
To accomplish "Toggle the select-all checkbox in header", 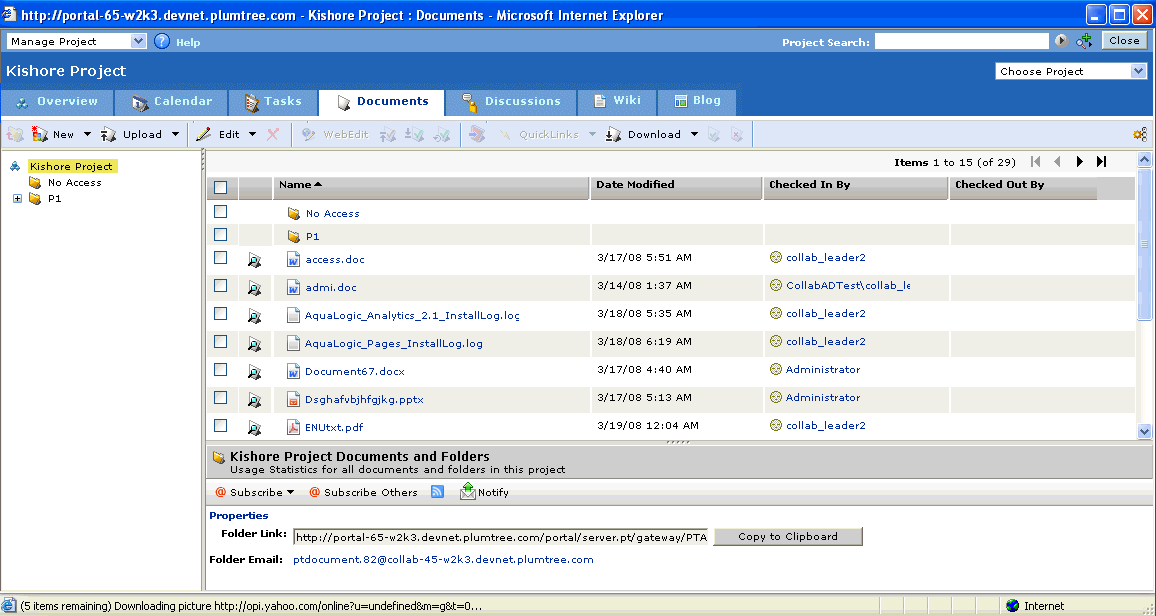I will pyautogui.click(x=220, y=187).
